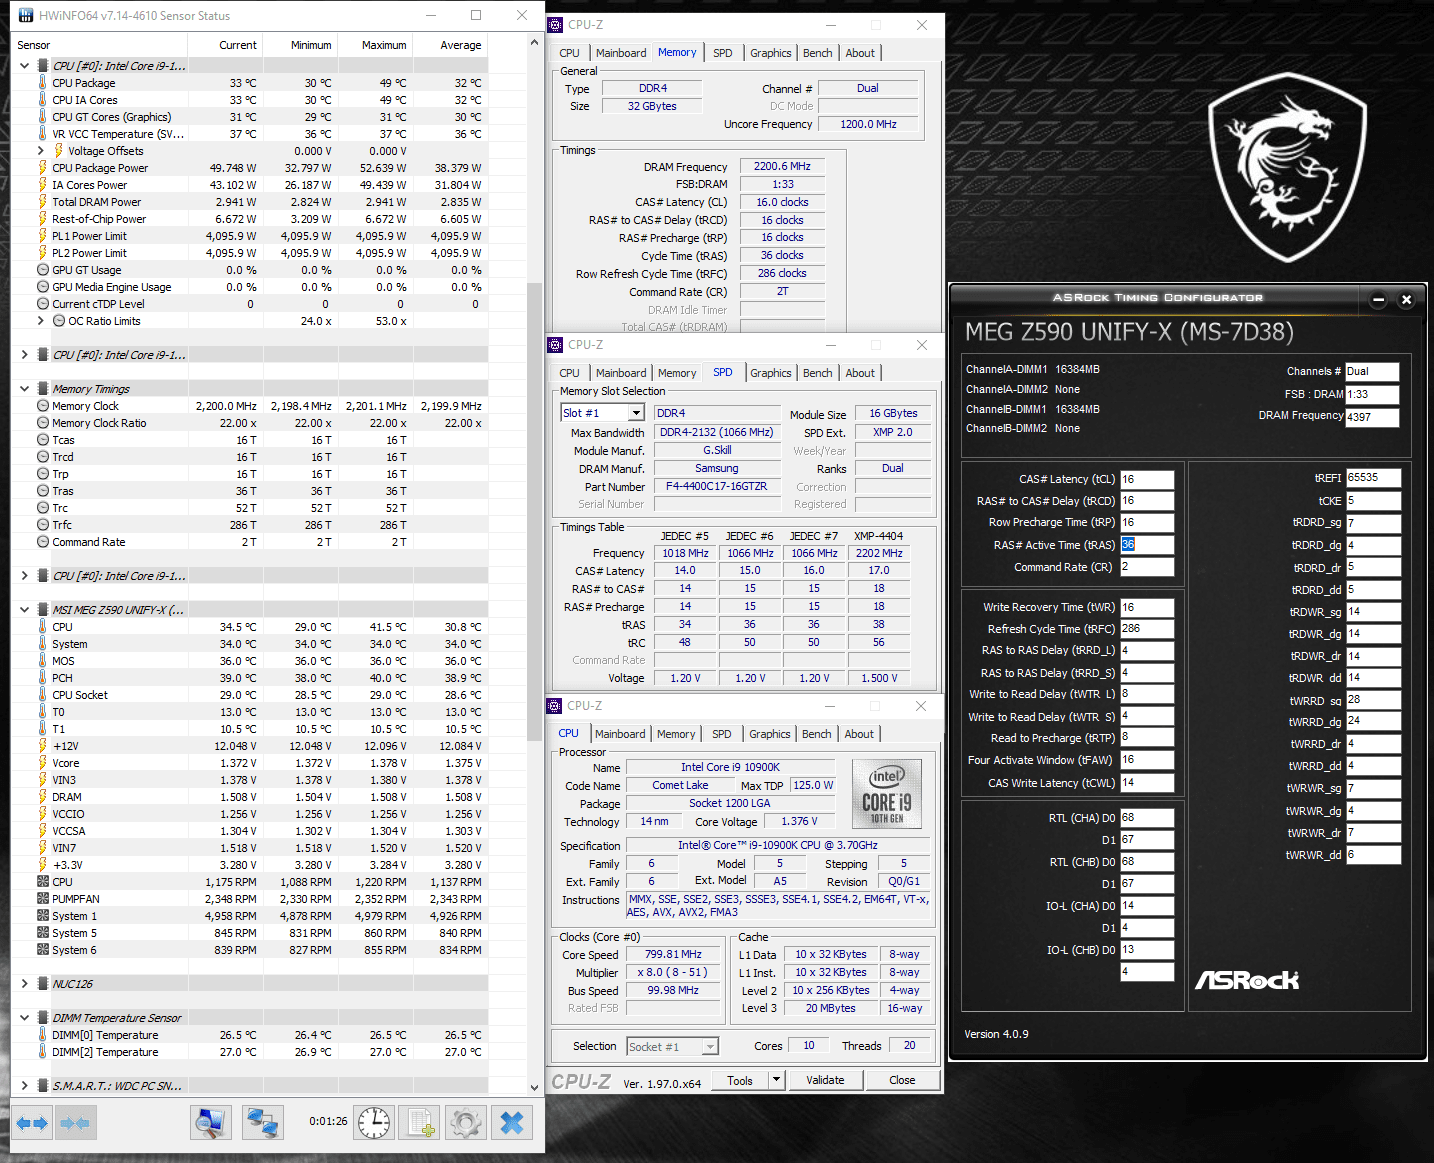Screen dimensions: 1434x1163
Task: Click the Command Rate (CR) field in ASRock
Action: (x=1146, y=567)
